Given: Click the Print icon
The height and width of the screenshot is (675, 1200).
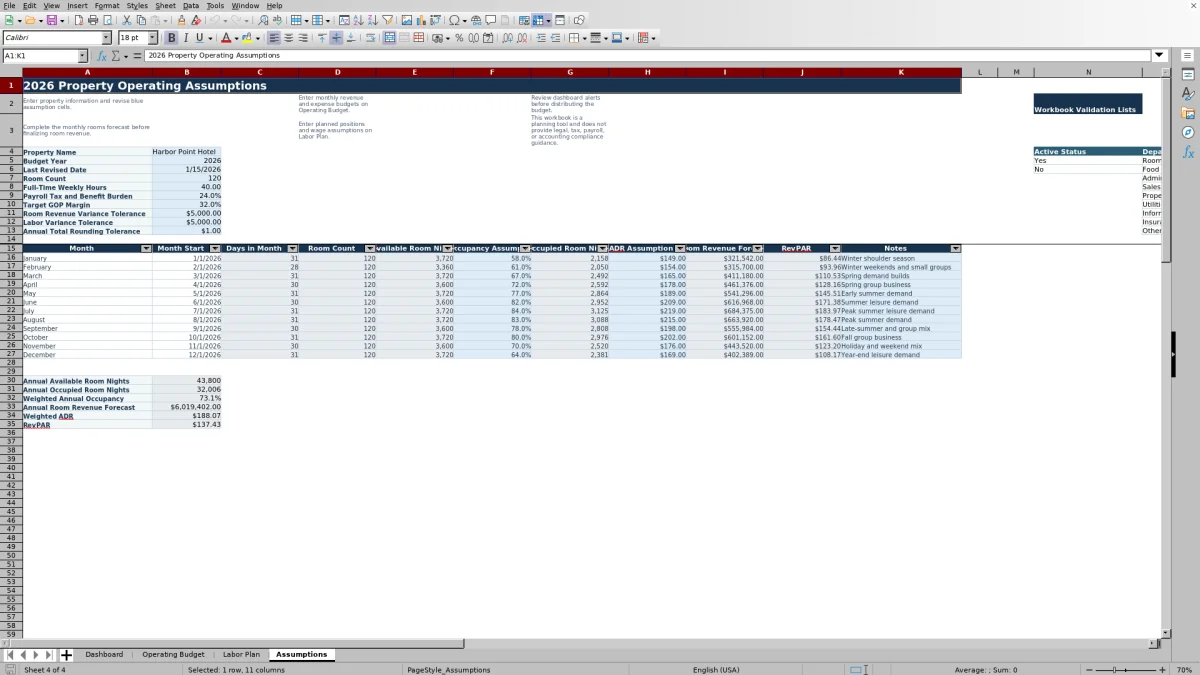Looking at the screenshot, I should pyautogui.click(x=93, y=20).
